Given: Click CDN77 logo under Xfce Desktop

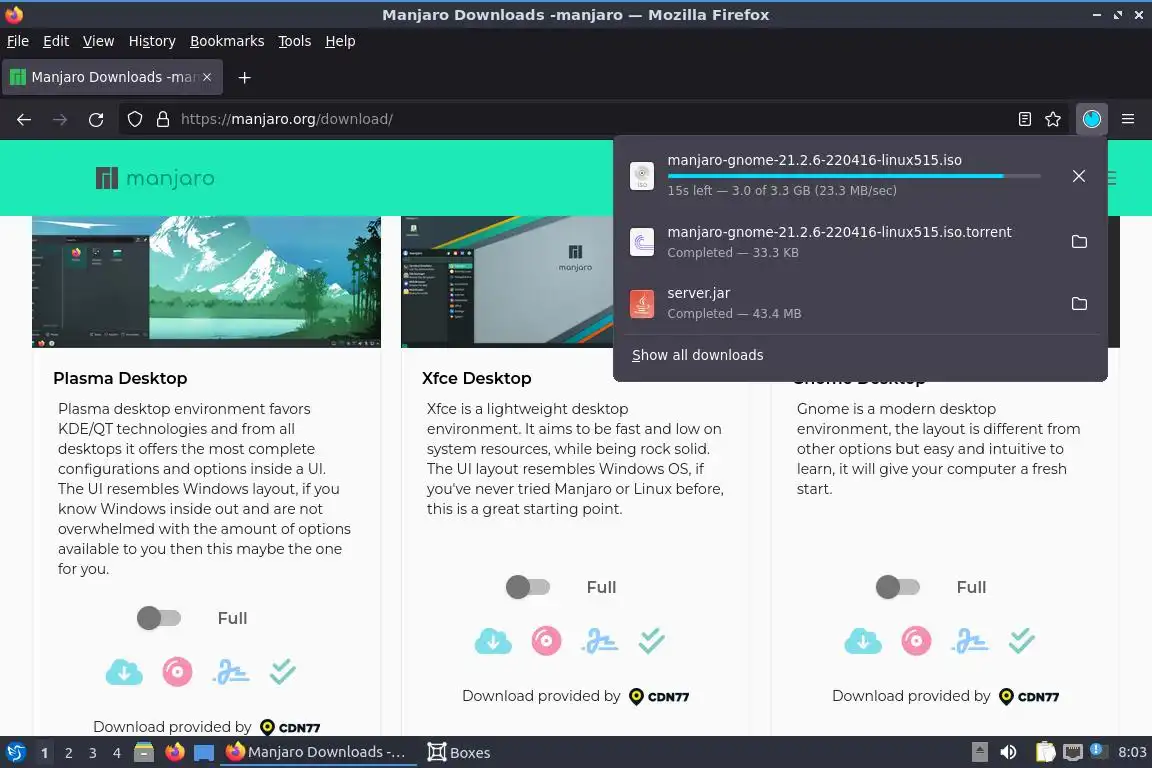Looking at the screenshot, I should (659, 696).
